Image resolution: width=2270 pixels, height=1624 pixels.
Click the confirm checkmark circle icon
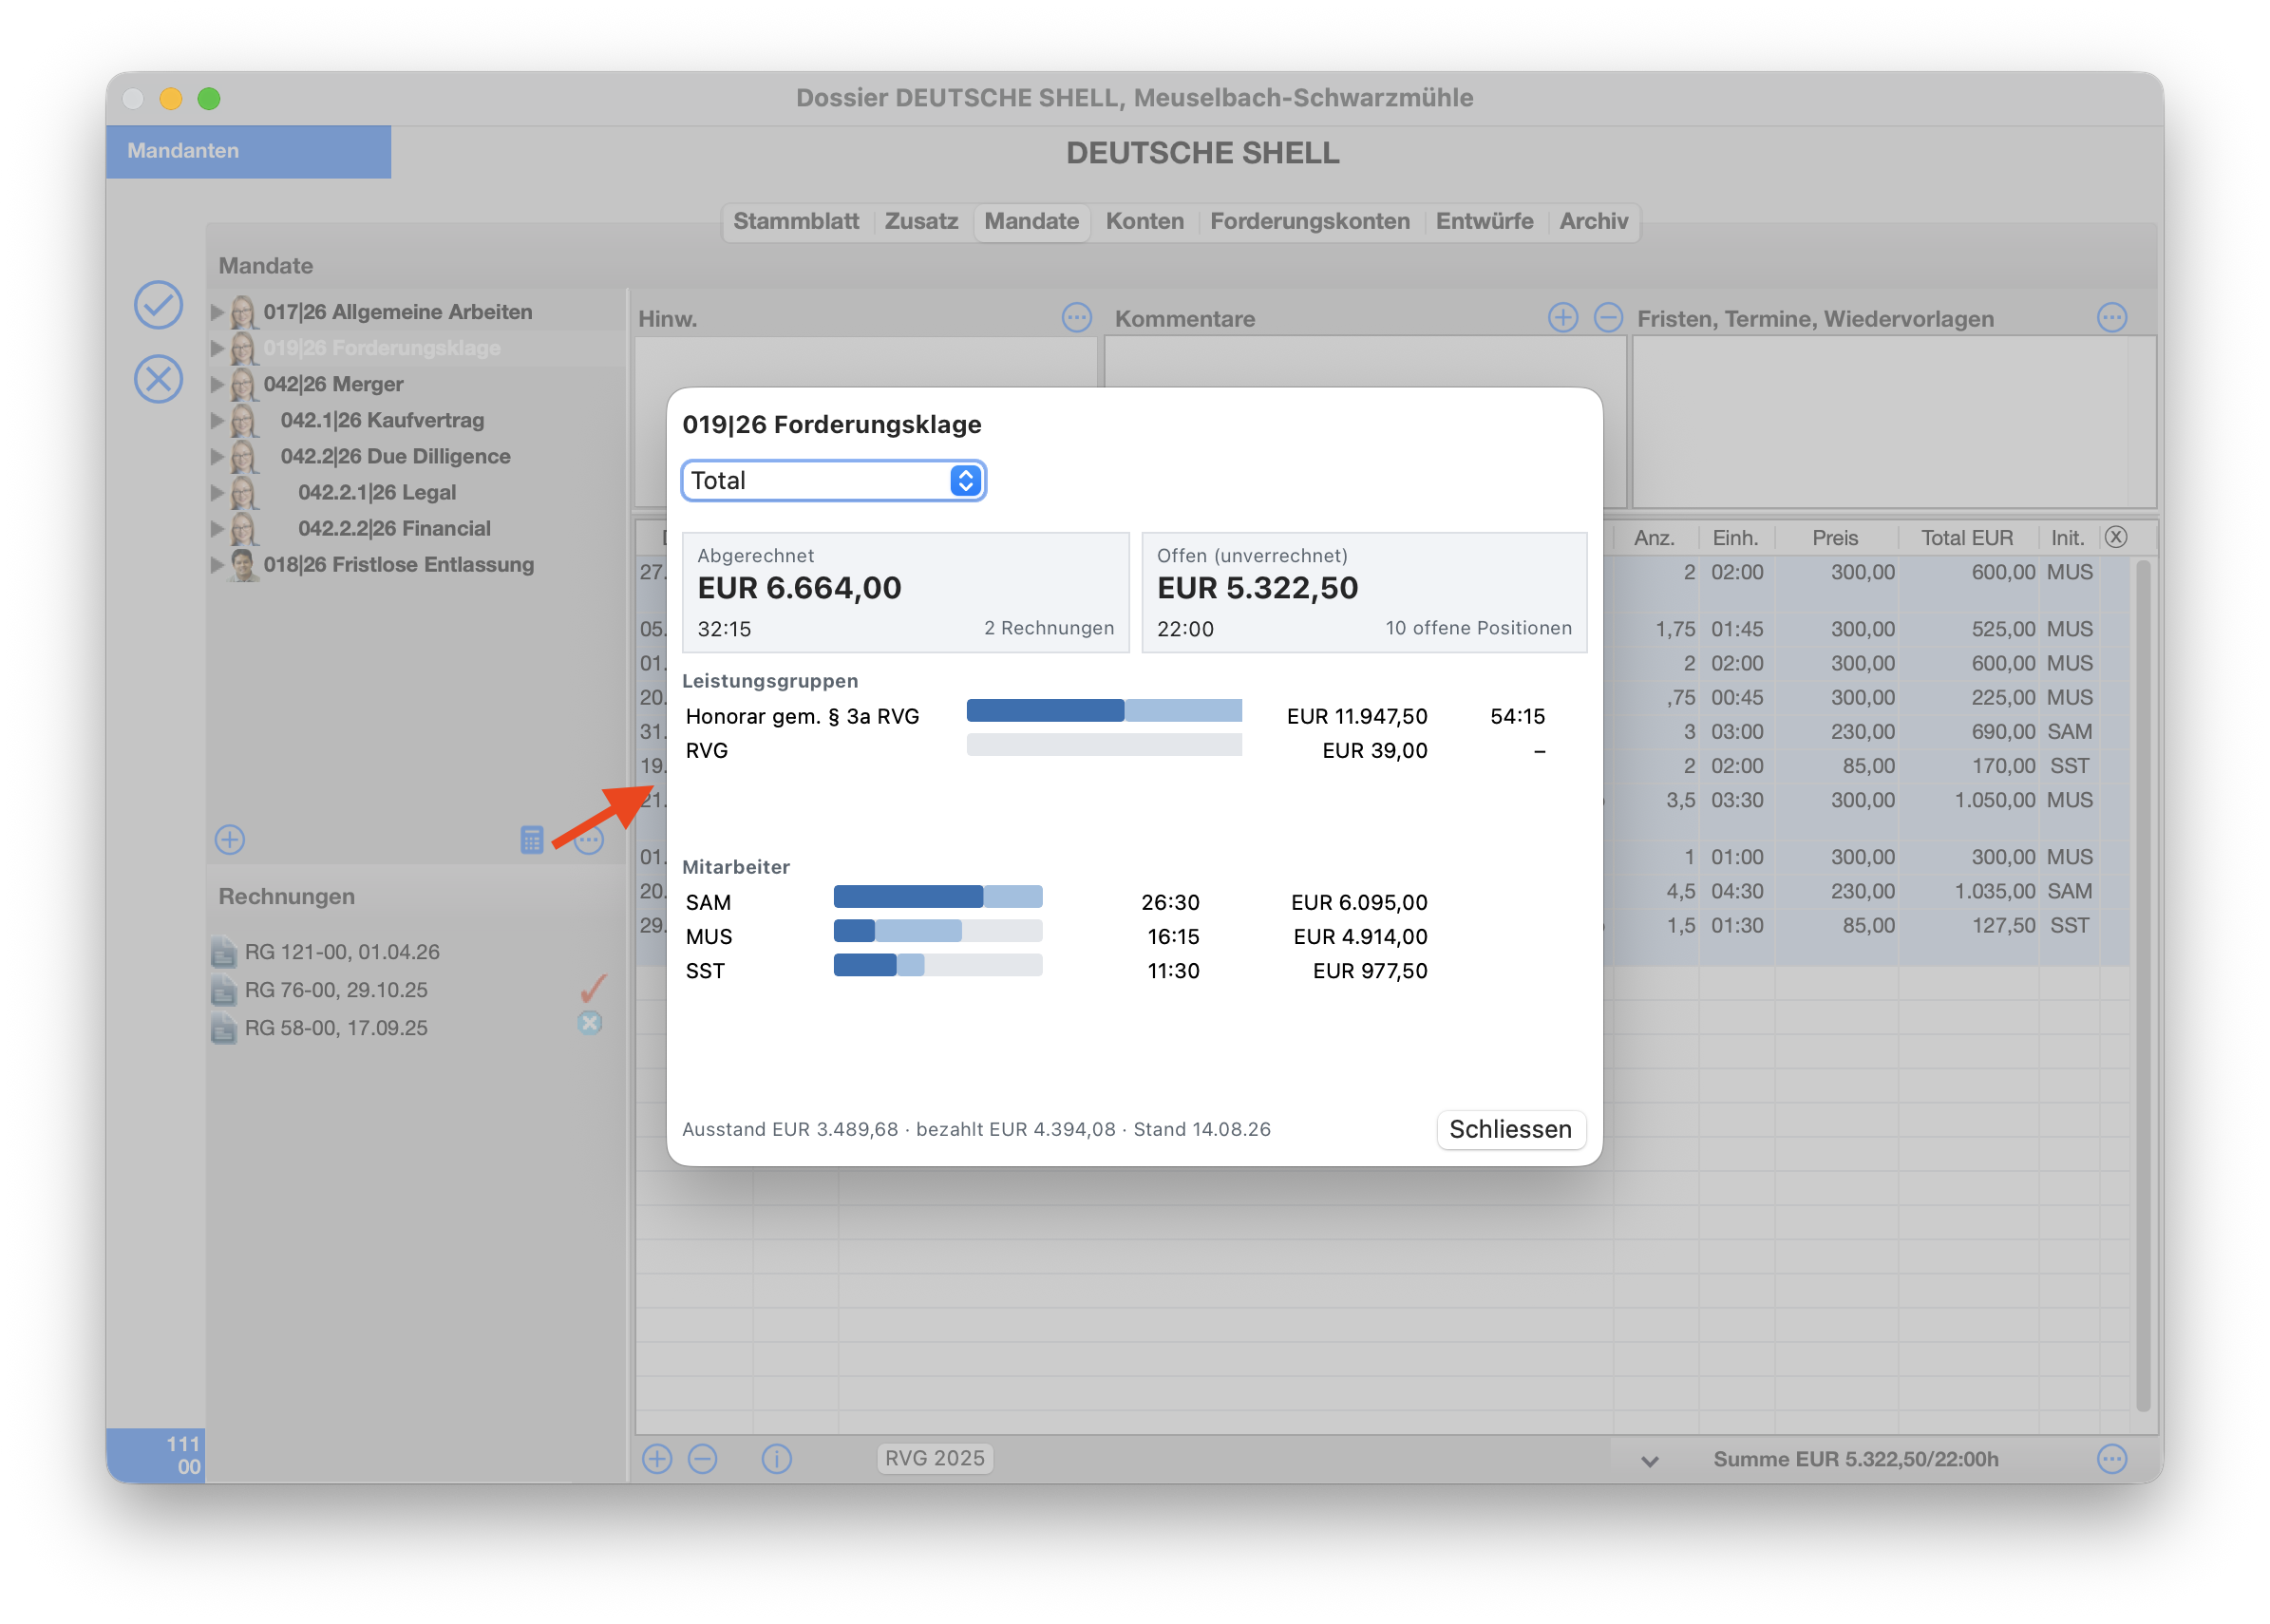pos(158,305)
